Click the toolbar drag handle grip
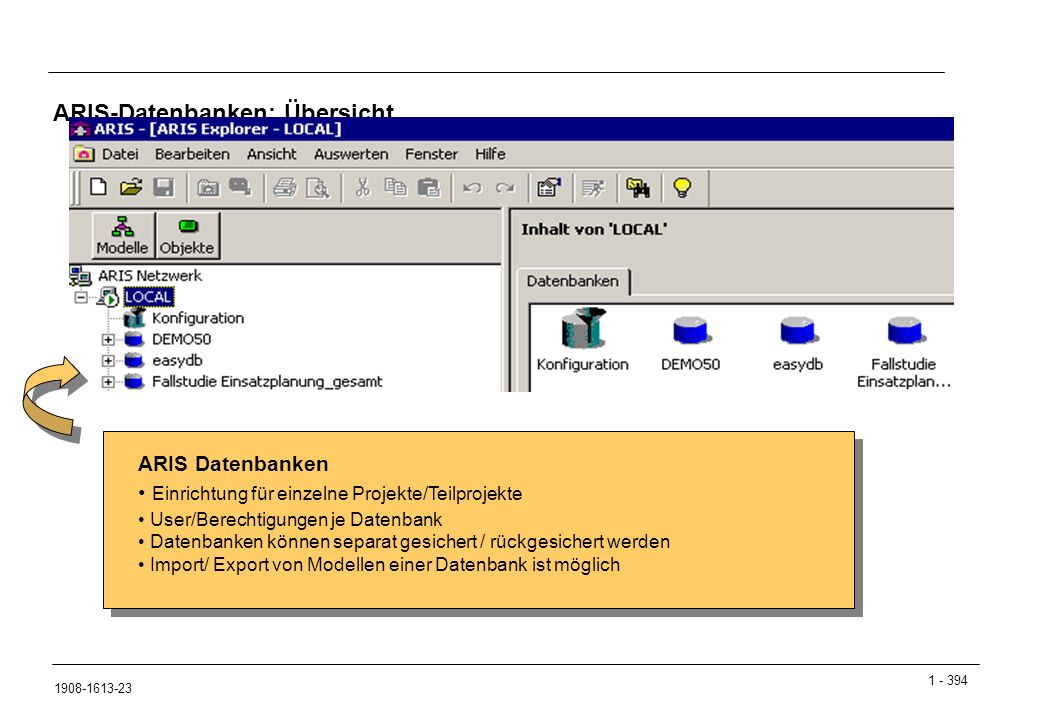The height and width of the screenshot is (720, 1040). 75,188
